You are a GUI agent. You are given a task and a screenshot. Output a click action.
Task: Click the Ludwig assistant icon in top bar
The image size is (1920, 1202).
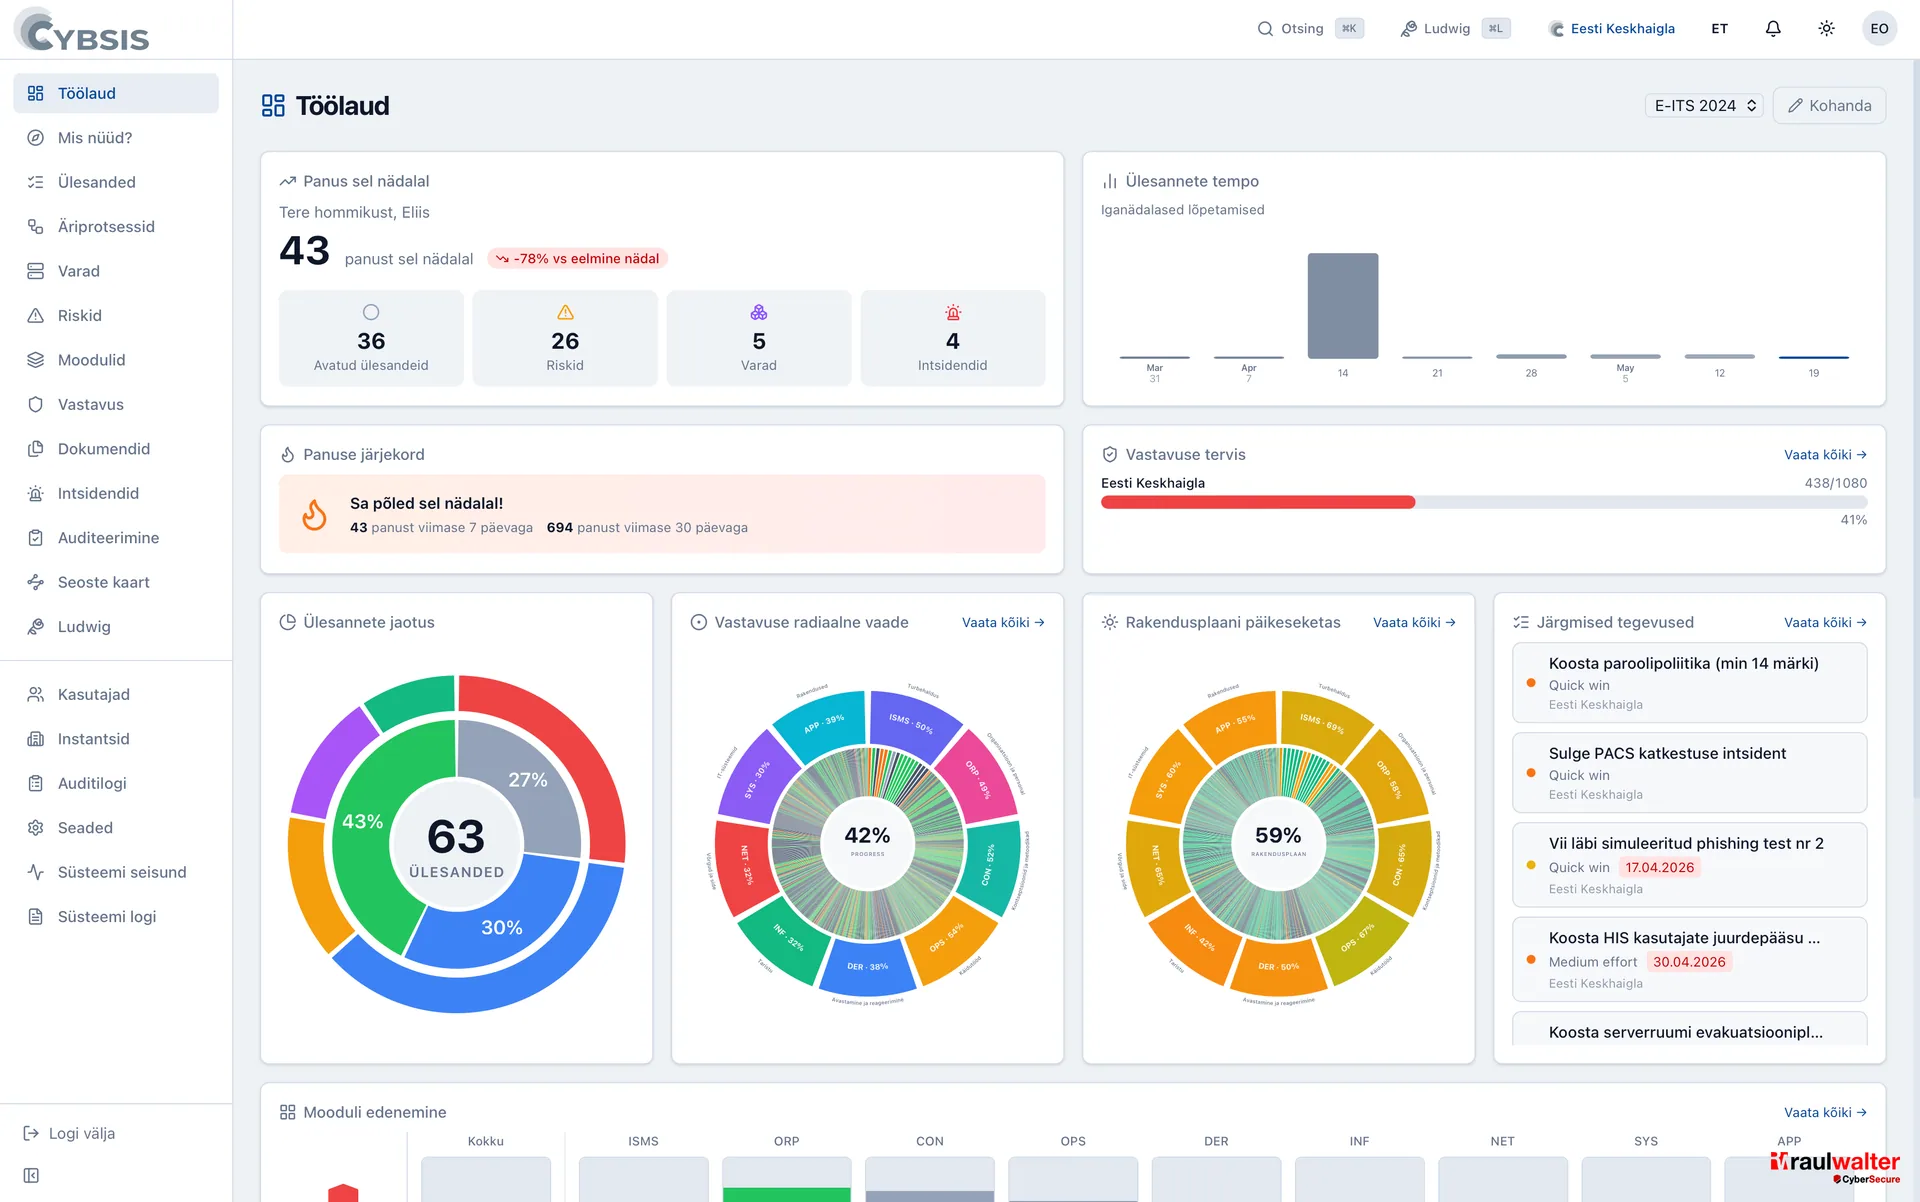point(1408,28)
